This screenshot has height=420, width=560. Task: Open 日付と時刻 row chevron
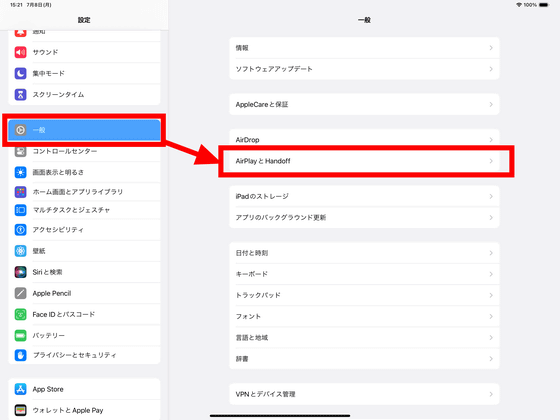click(x=491, y=253)
